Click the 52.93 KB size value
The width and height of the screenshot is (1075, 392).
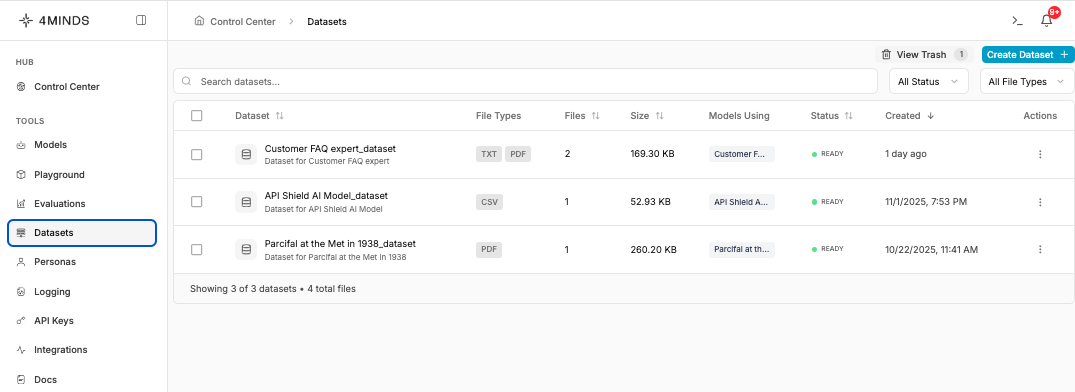650,202
